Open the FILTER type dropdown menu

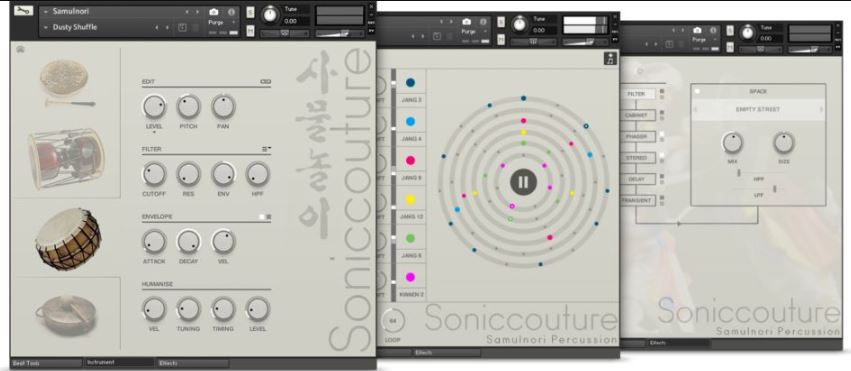coord(266,149)
